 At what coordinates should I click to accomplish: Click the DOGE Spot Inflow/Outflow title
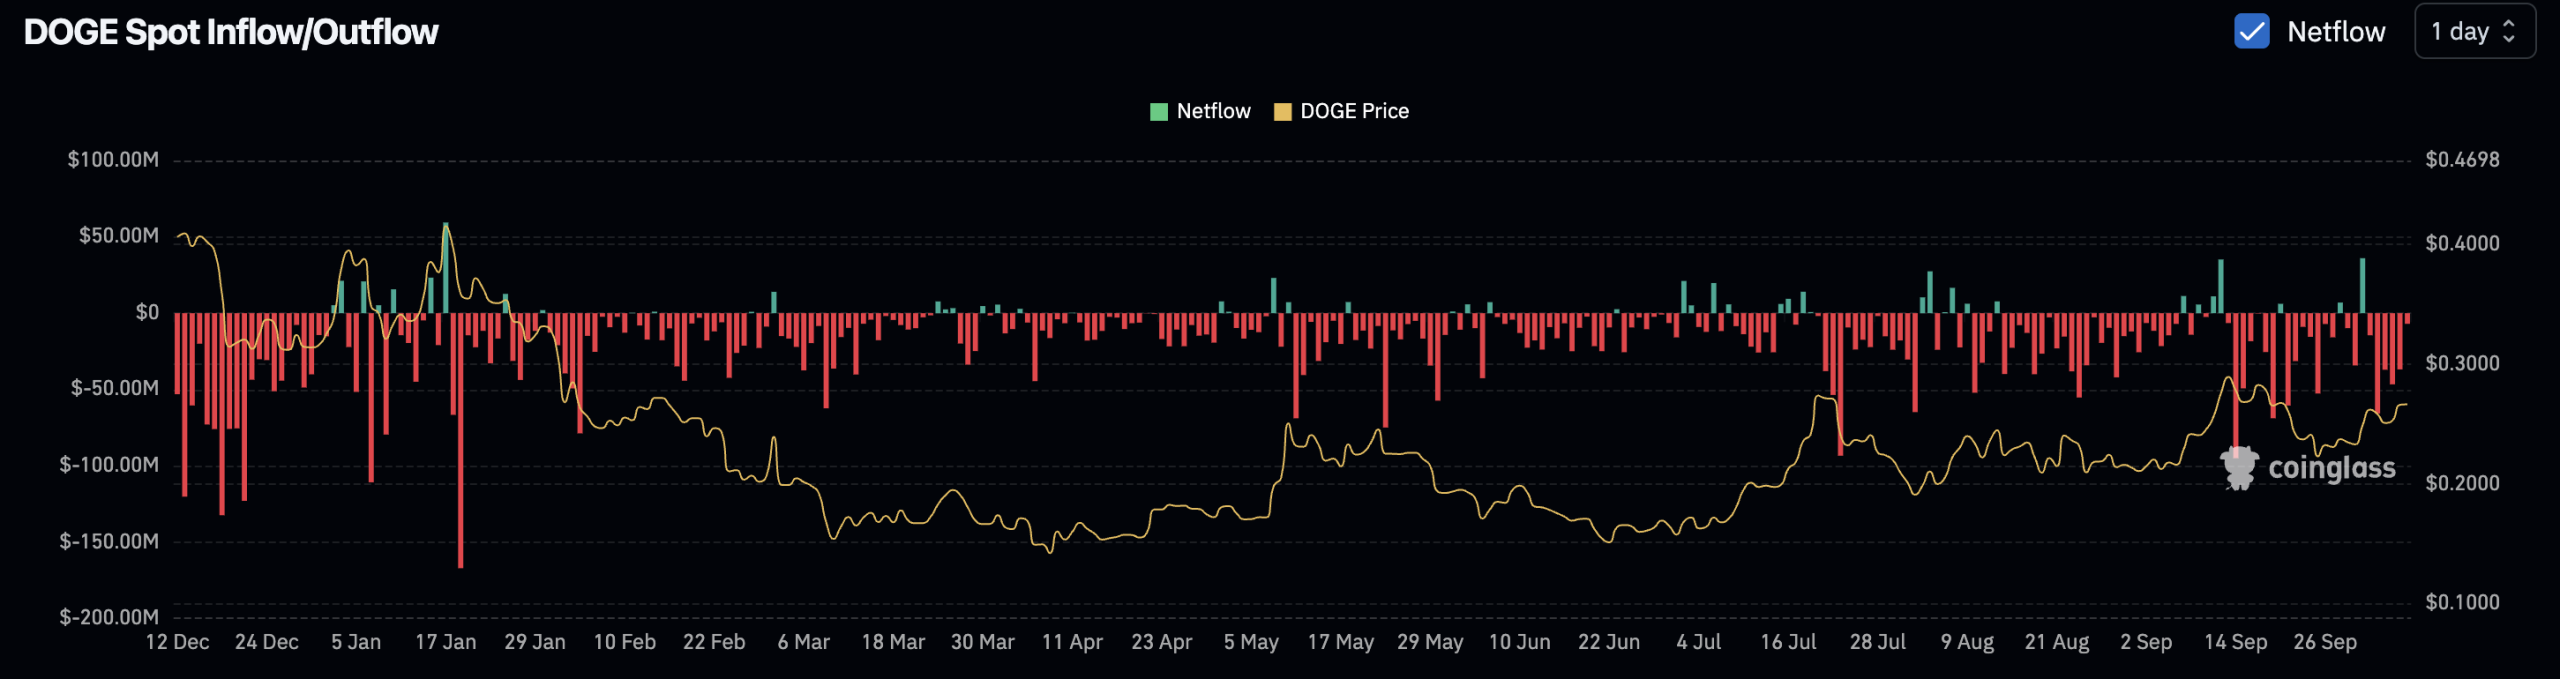tap(231, 32)
